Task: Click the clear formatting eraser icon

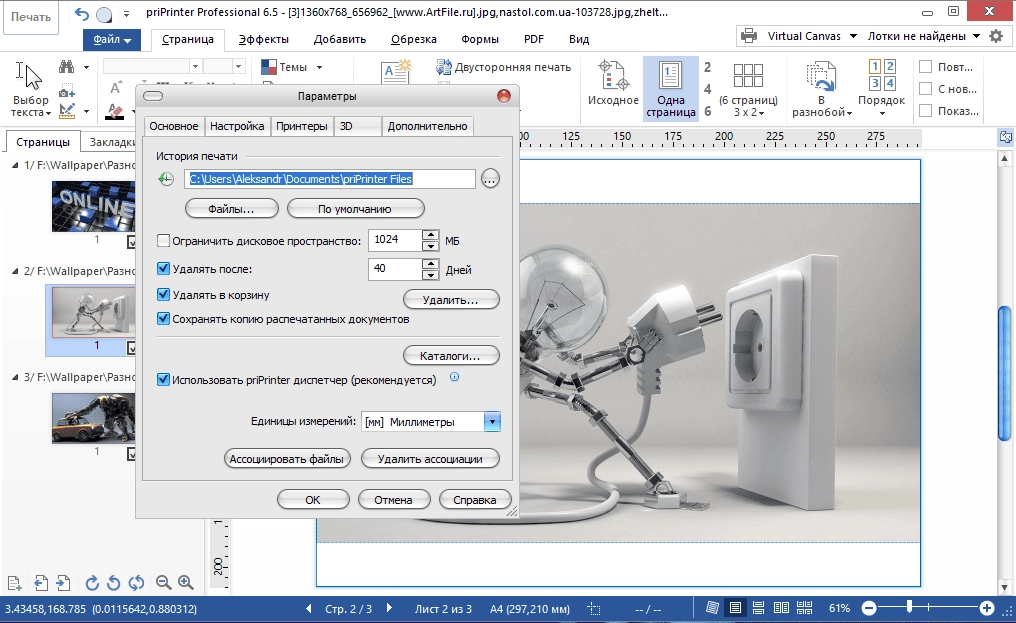Action: coord(115,112)
